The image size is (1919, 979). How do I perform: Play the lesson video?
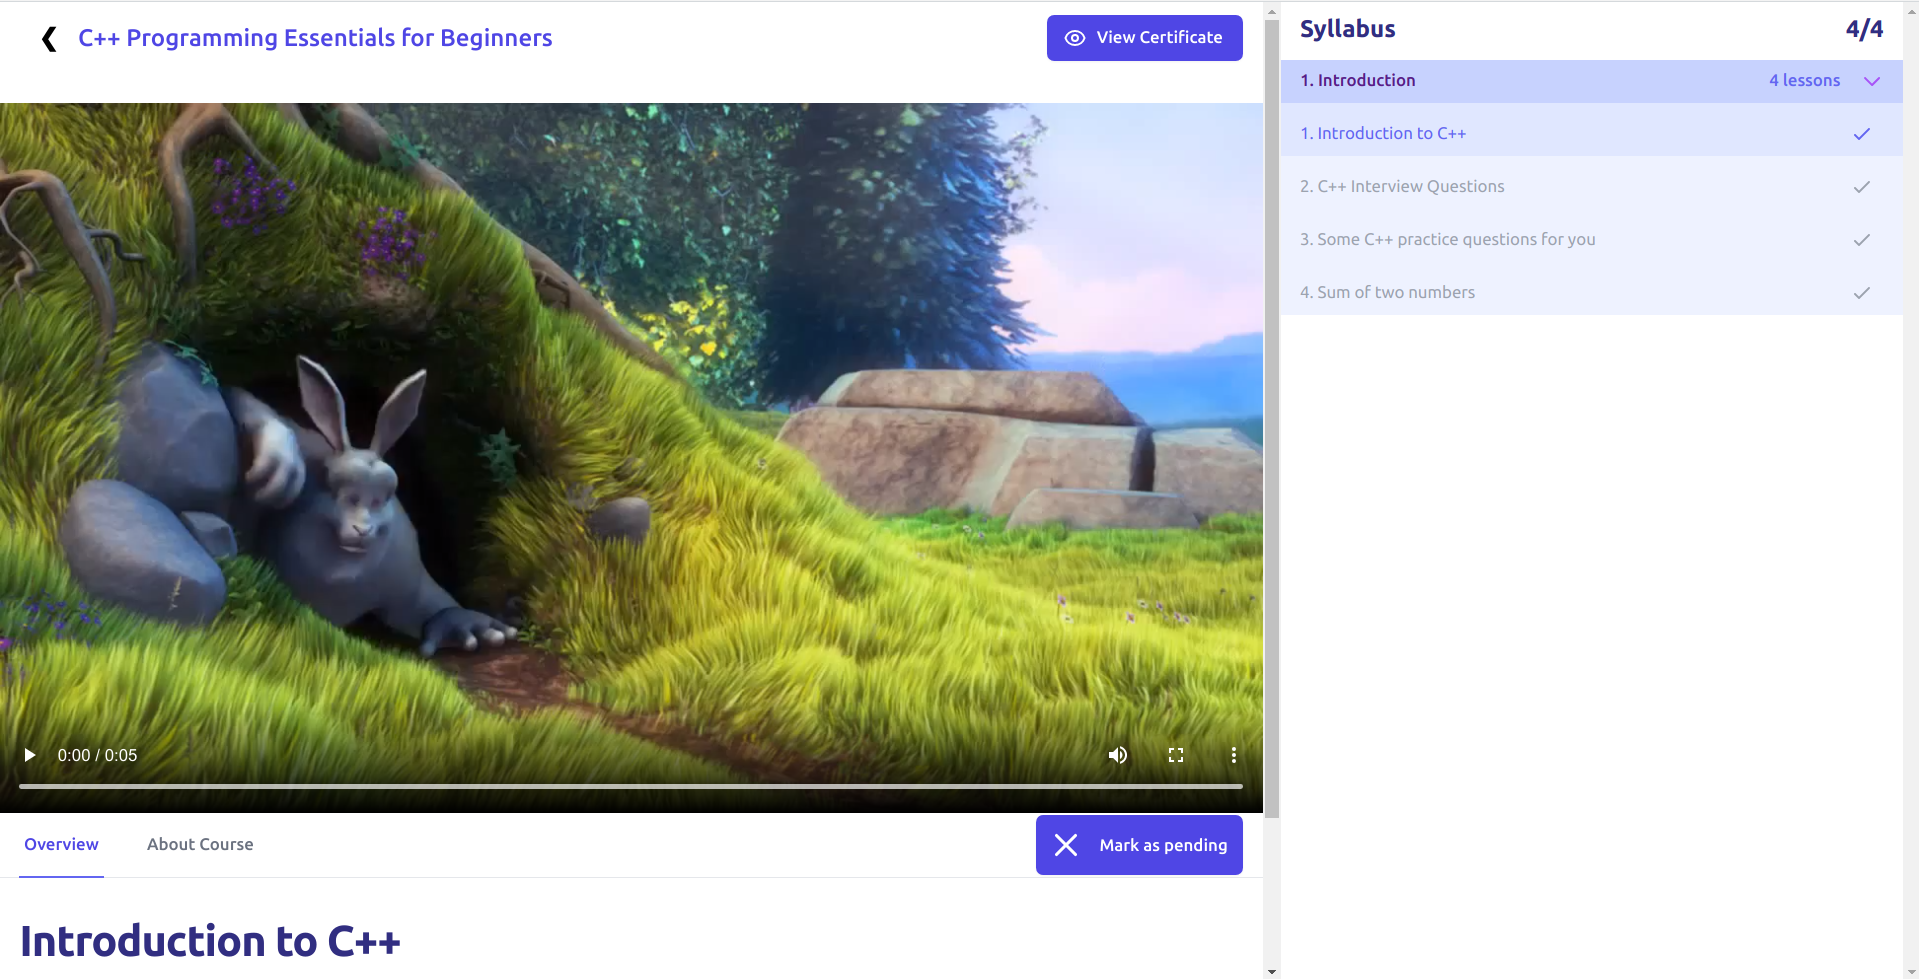[30, 755]
